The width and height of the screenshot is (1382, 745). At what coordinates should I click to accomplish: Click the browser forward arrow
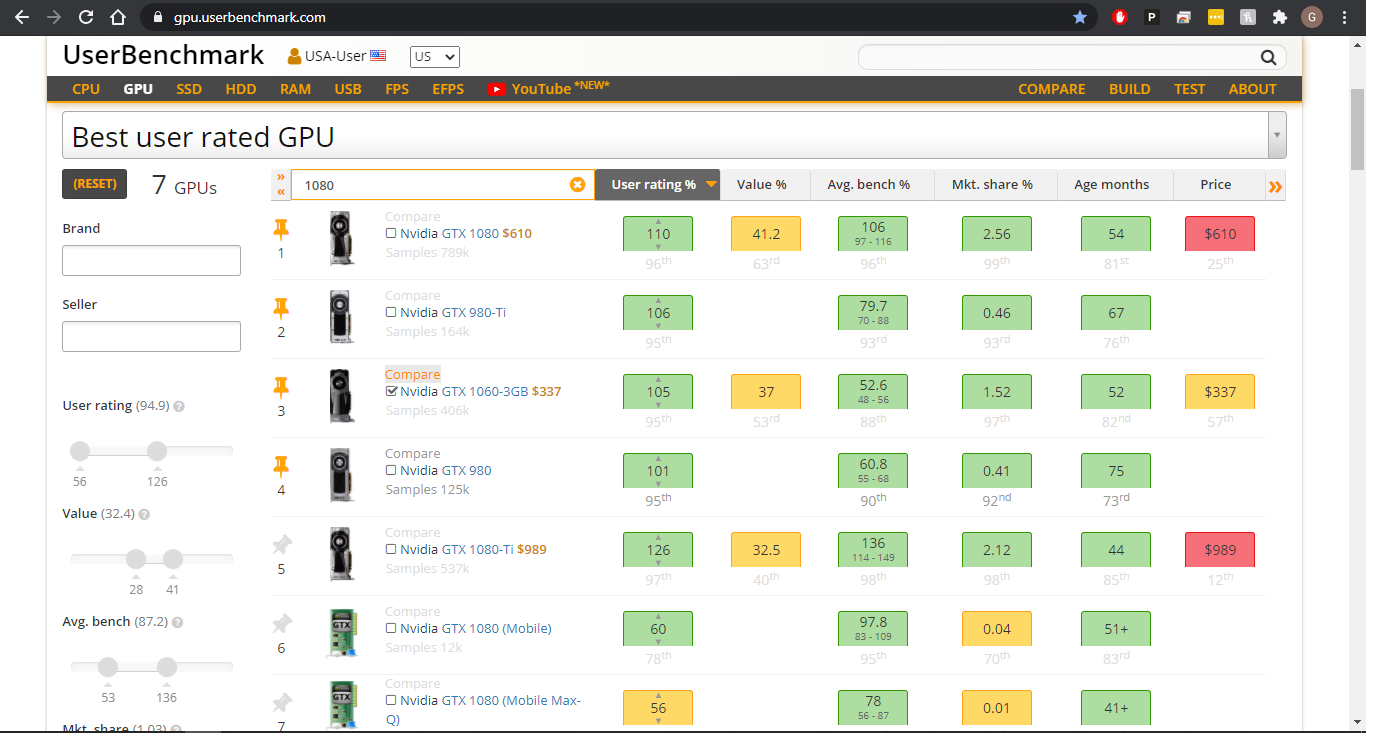[54, 17]
